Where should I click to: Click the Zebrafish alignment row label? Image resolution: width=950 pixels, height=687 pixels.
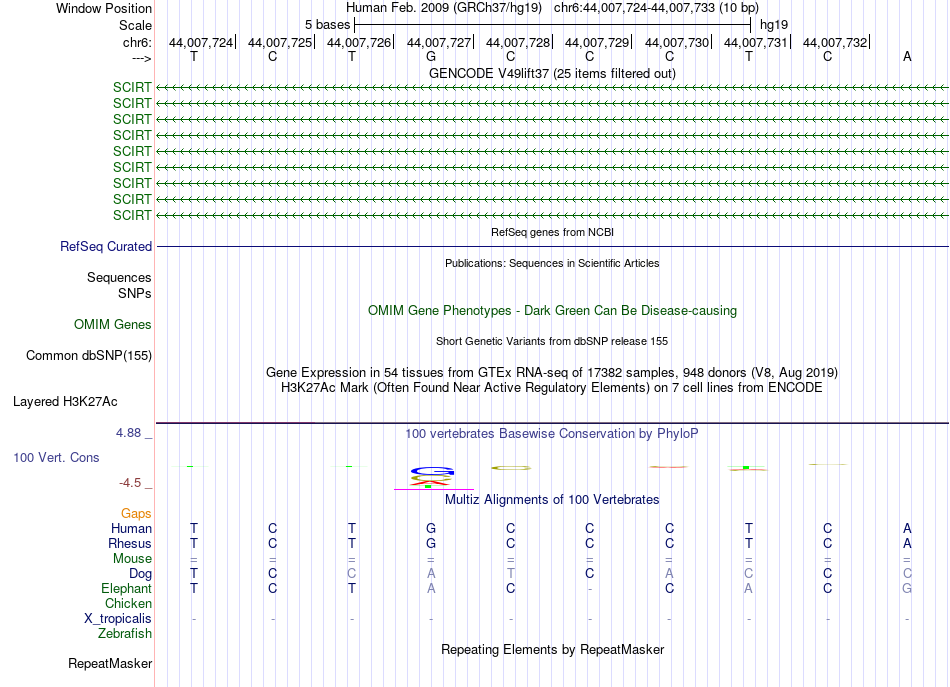coord(124,633)
